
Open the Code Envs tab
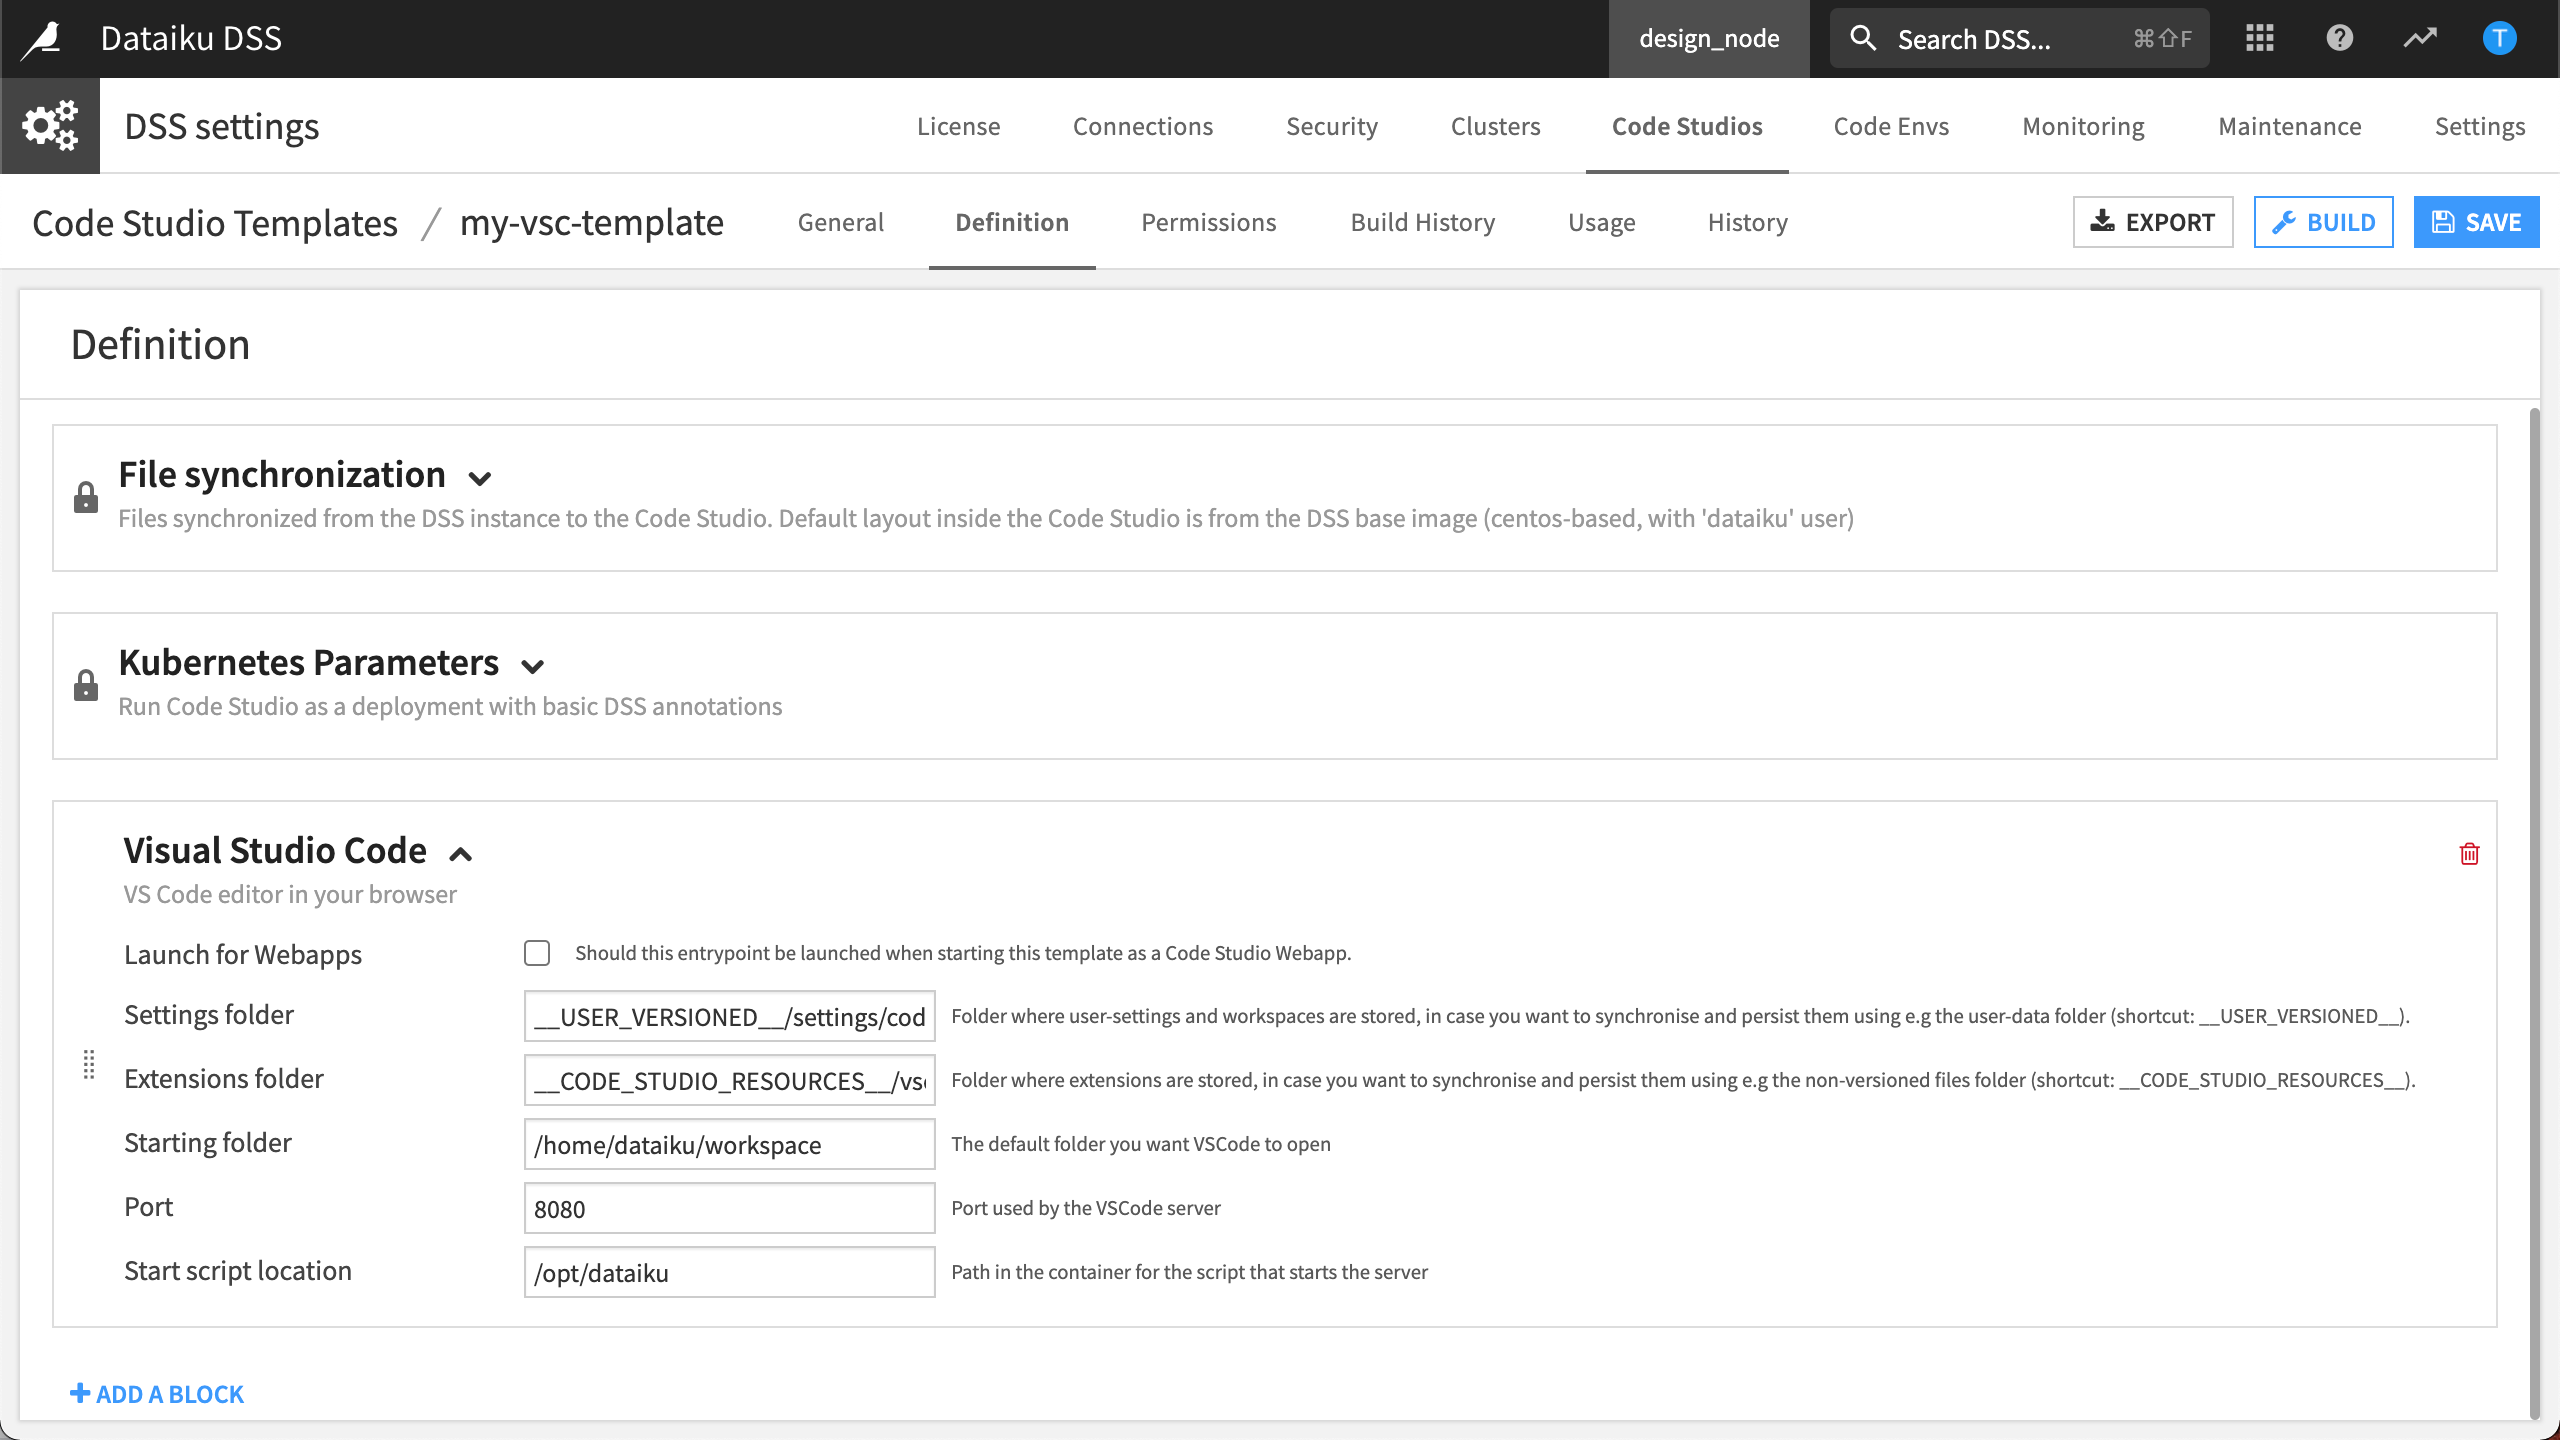click(1891, 126)
